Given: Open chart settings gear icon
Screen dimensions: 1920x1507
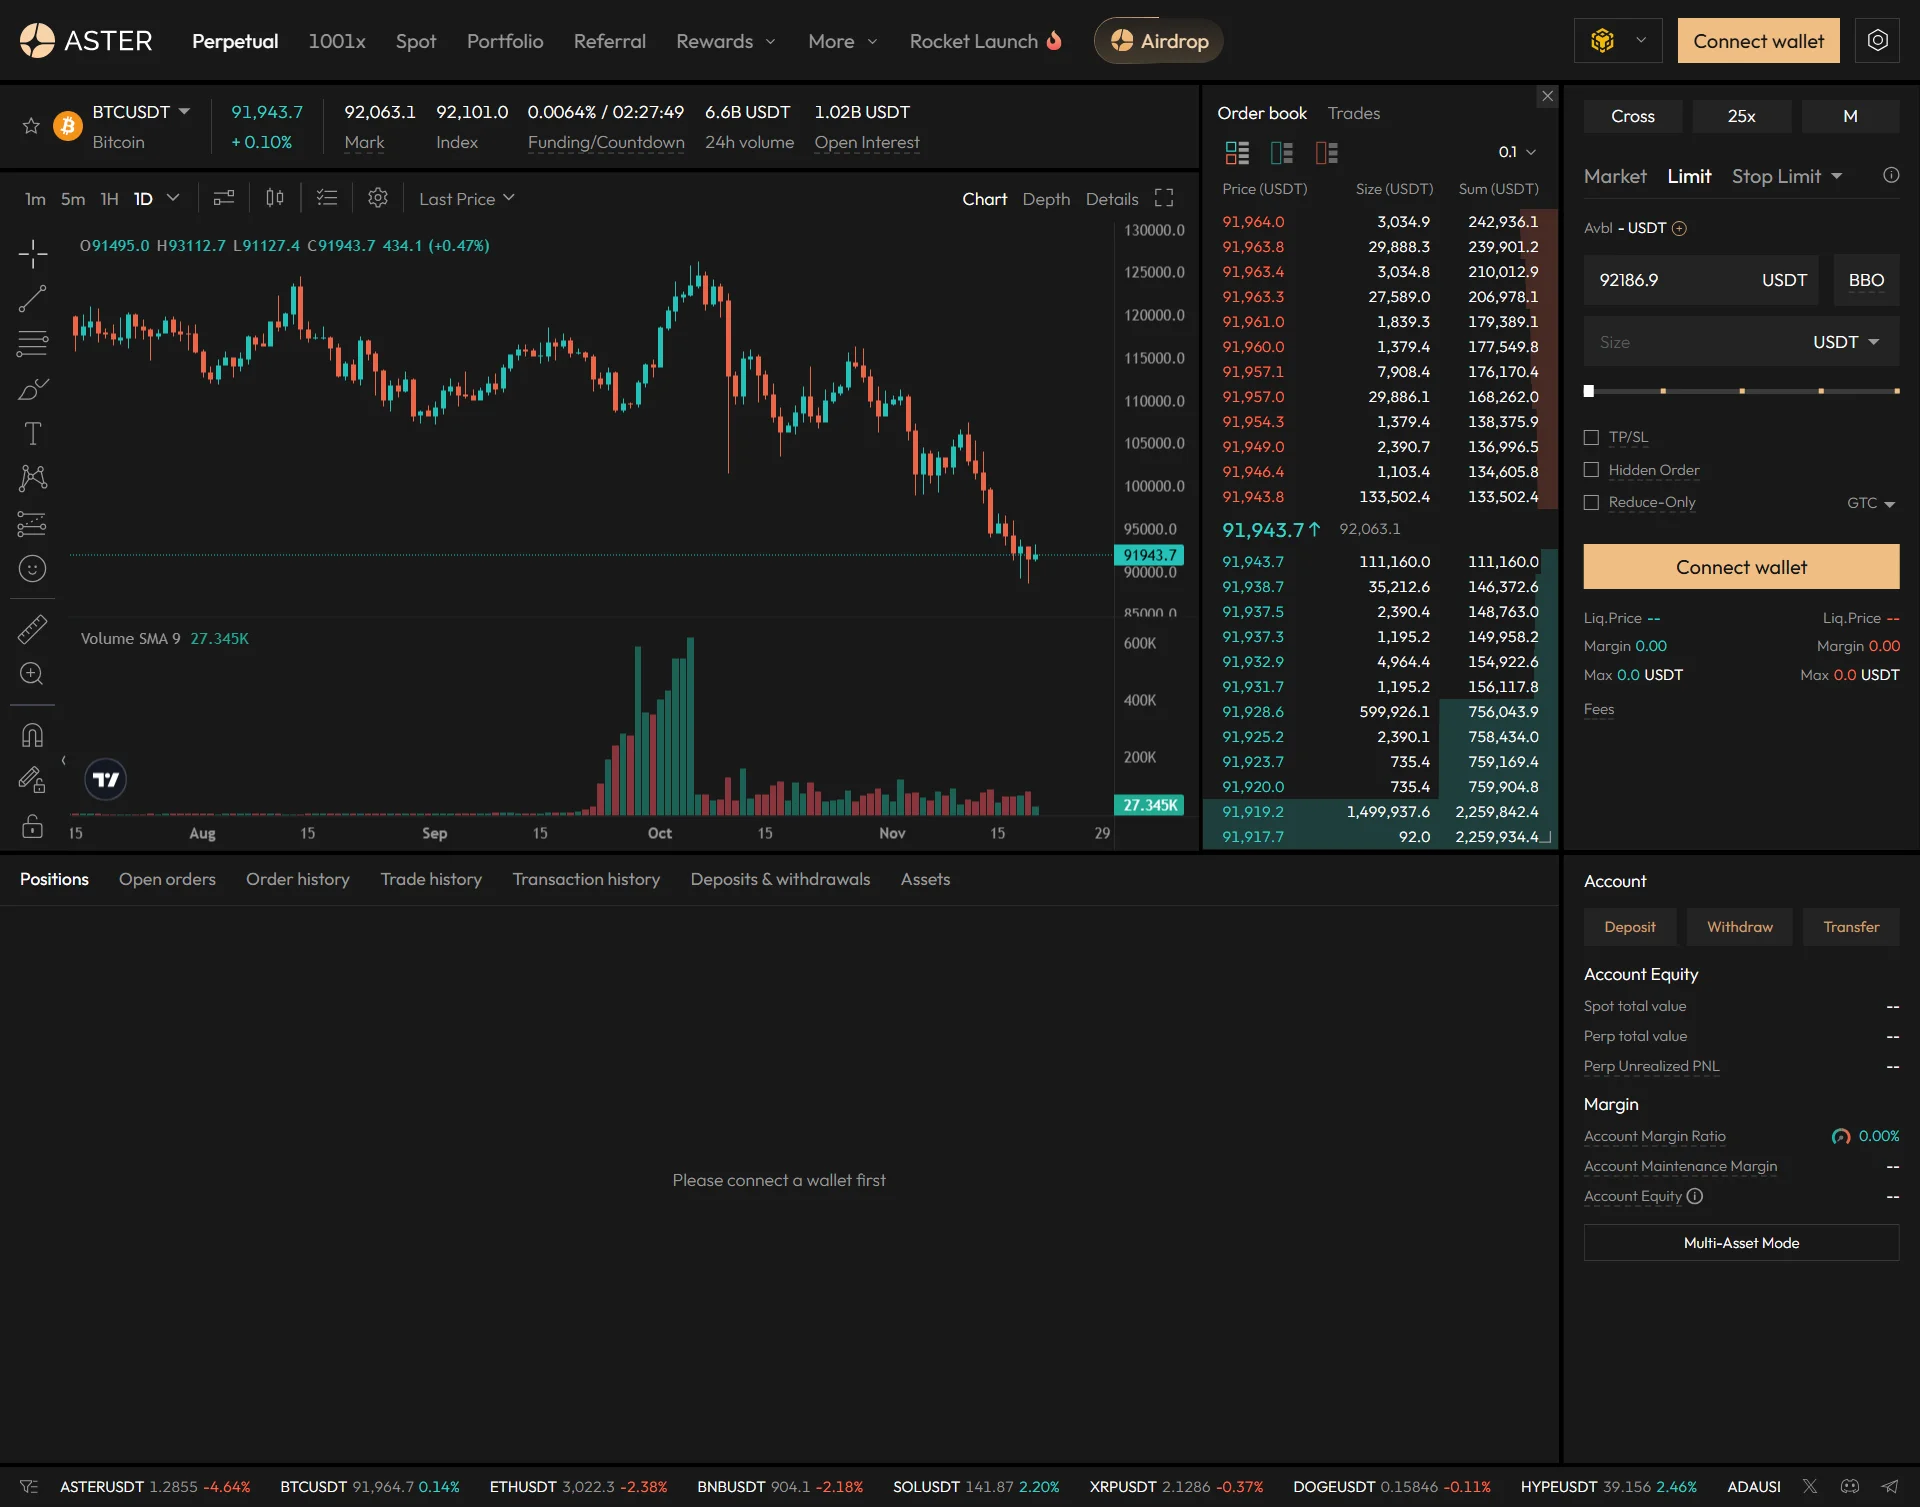Looking at the screenshot, I should pyautogui.click(x=378, y=198).
